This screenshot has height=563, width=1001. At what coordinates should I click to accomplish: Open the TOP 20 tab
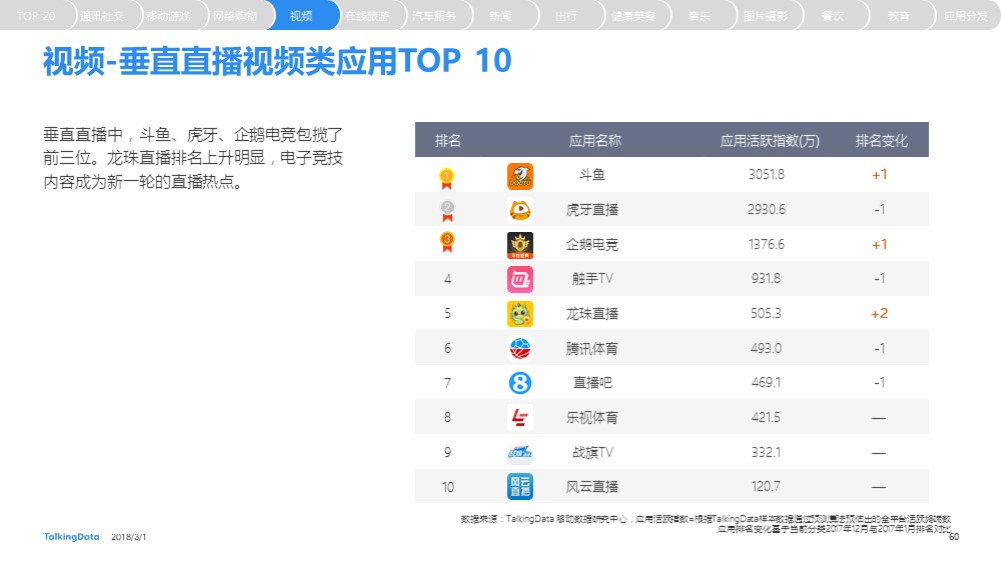click(x=36, y=15)
